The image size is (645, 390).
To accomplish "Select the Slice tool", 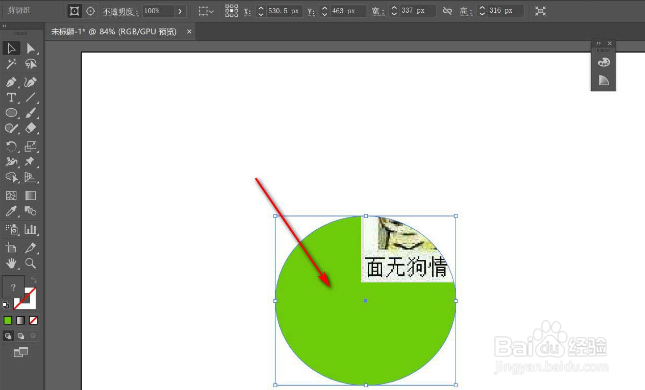I will (x=30, y=247).
